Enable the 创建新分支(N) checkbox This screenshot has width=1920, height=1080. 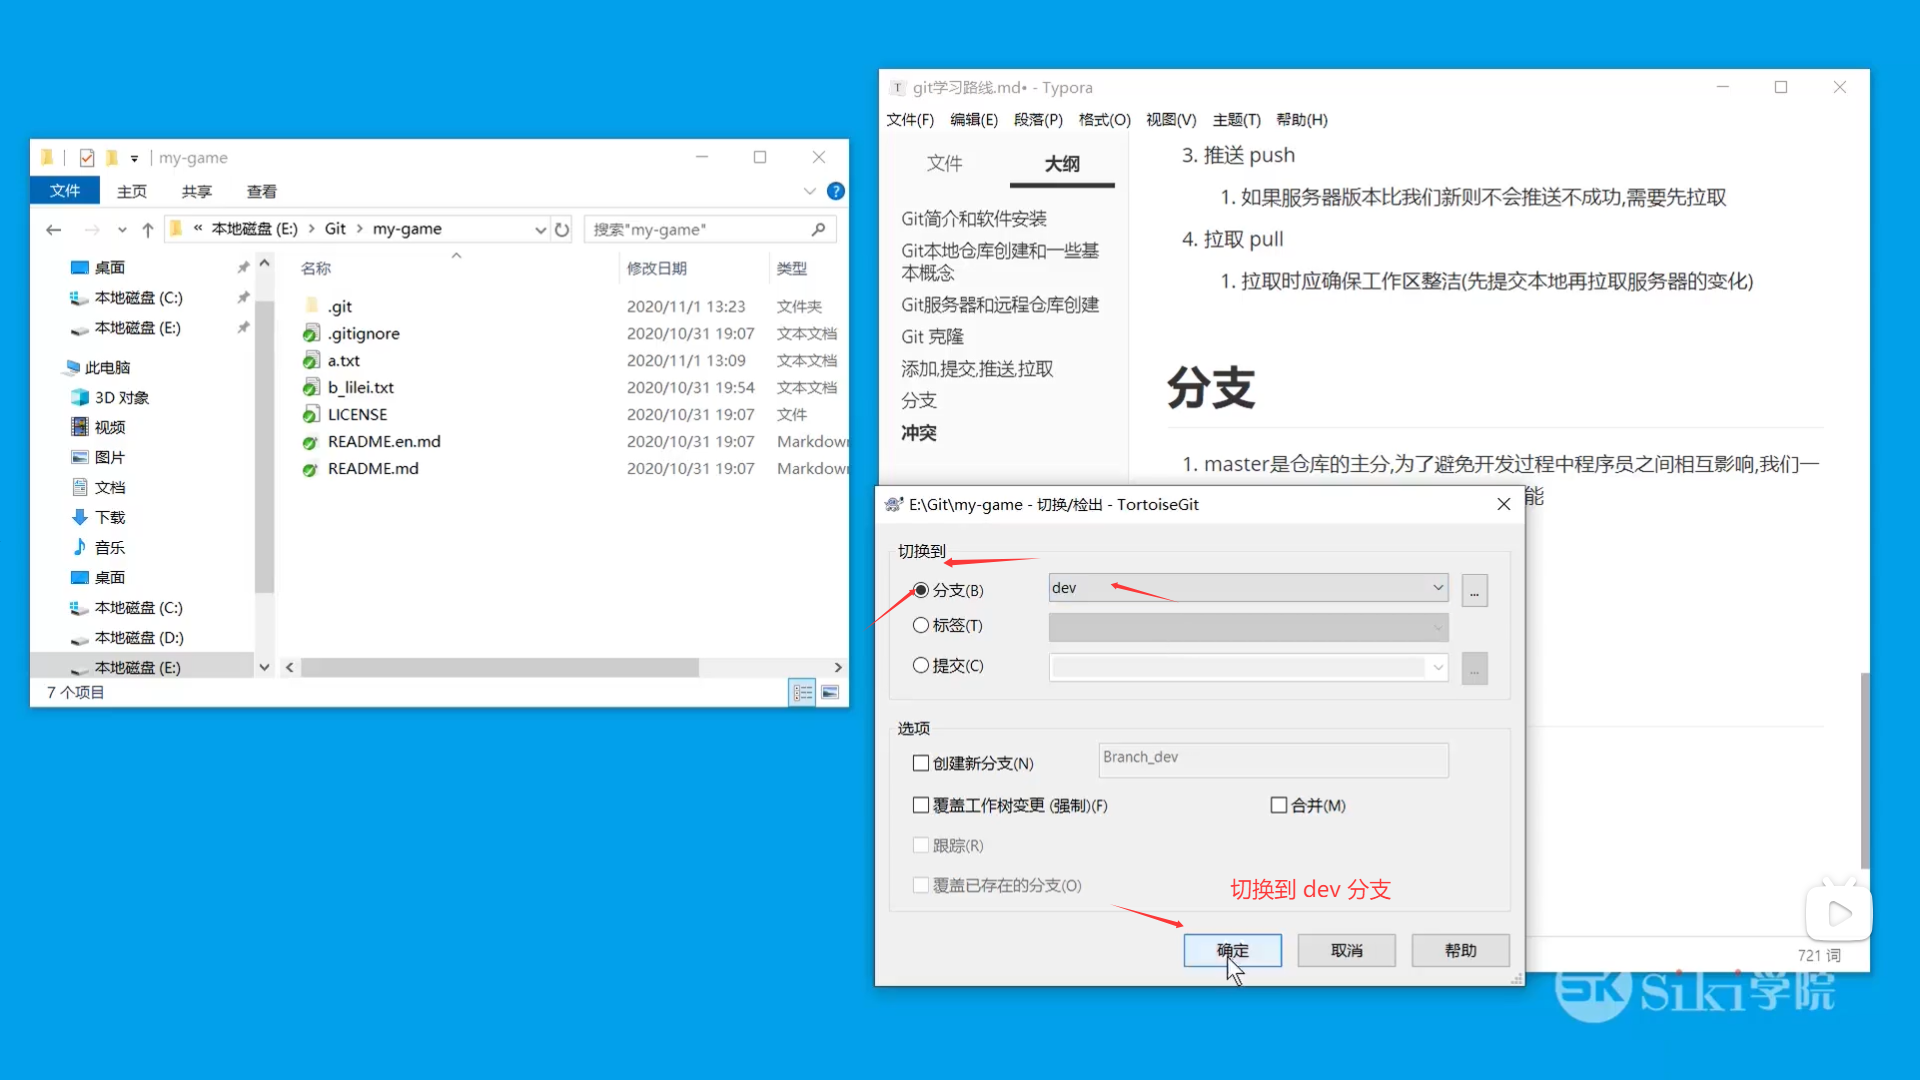click(921, 763)
